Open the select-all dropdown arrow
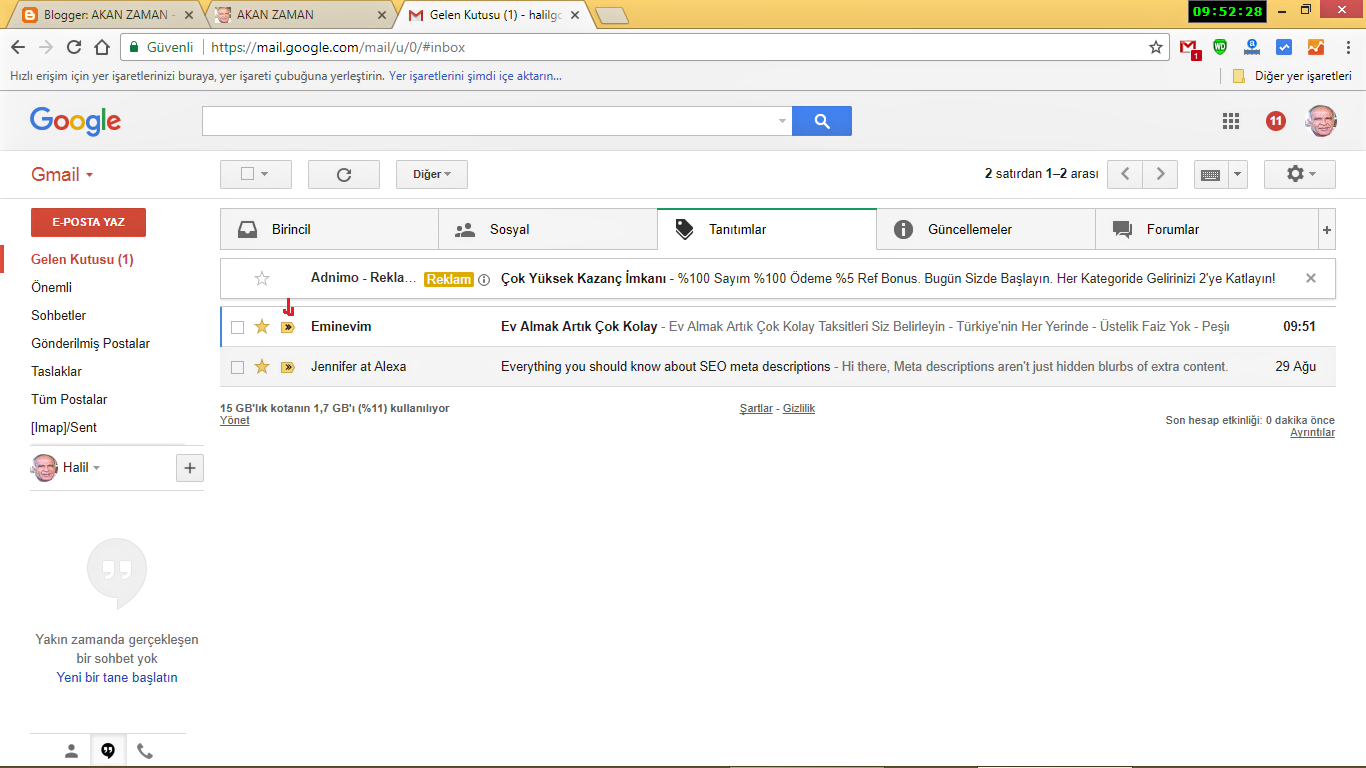 (265, 174)
